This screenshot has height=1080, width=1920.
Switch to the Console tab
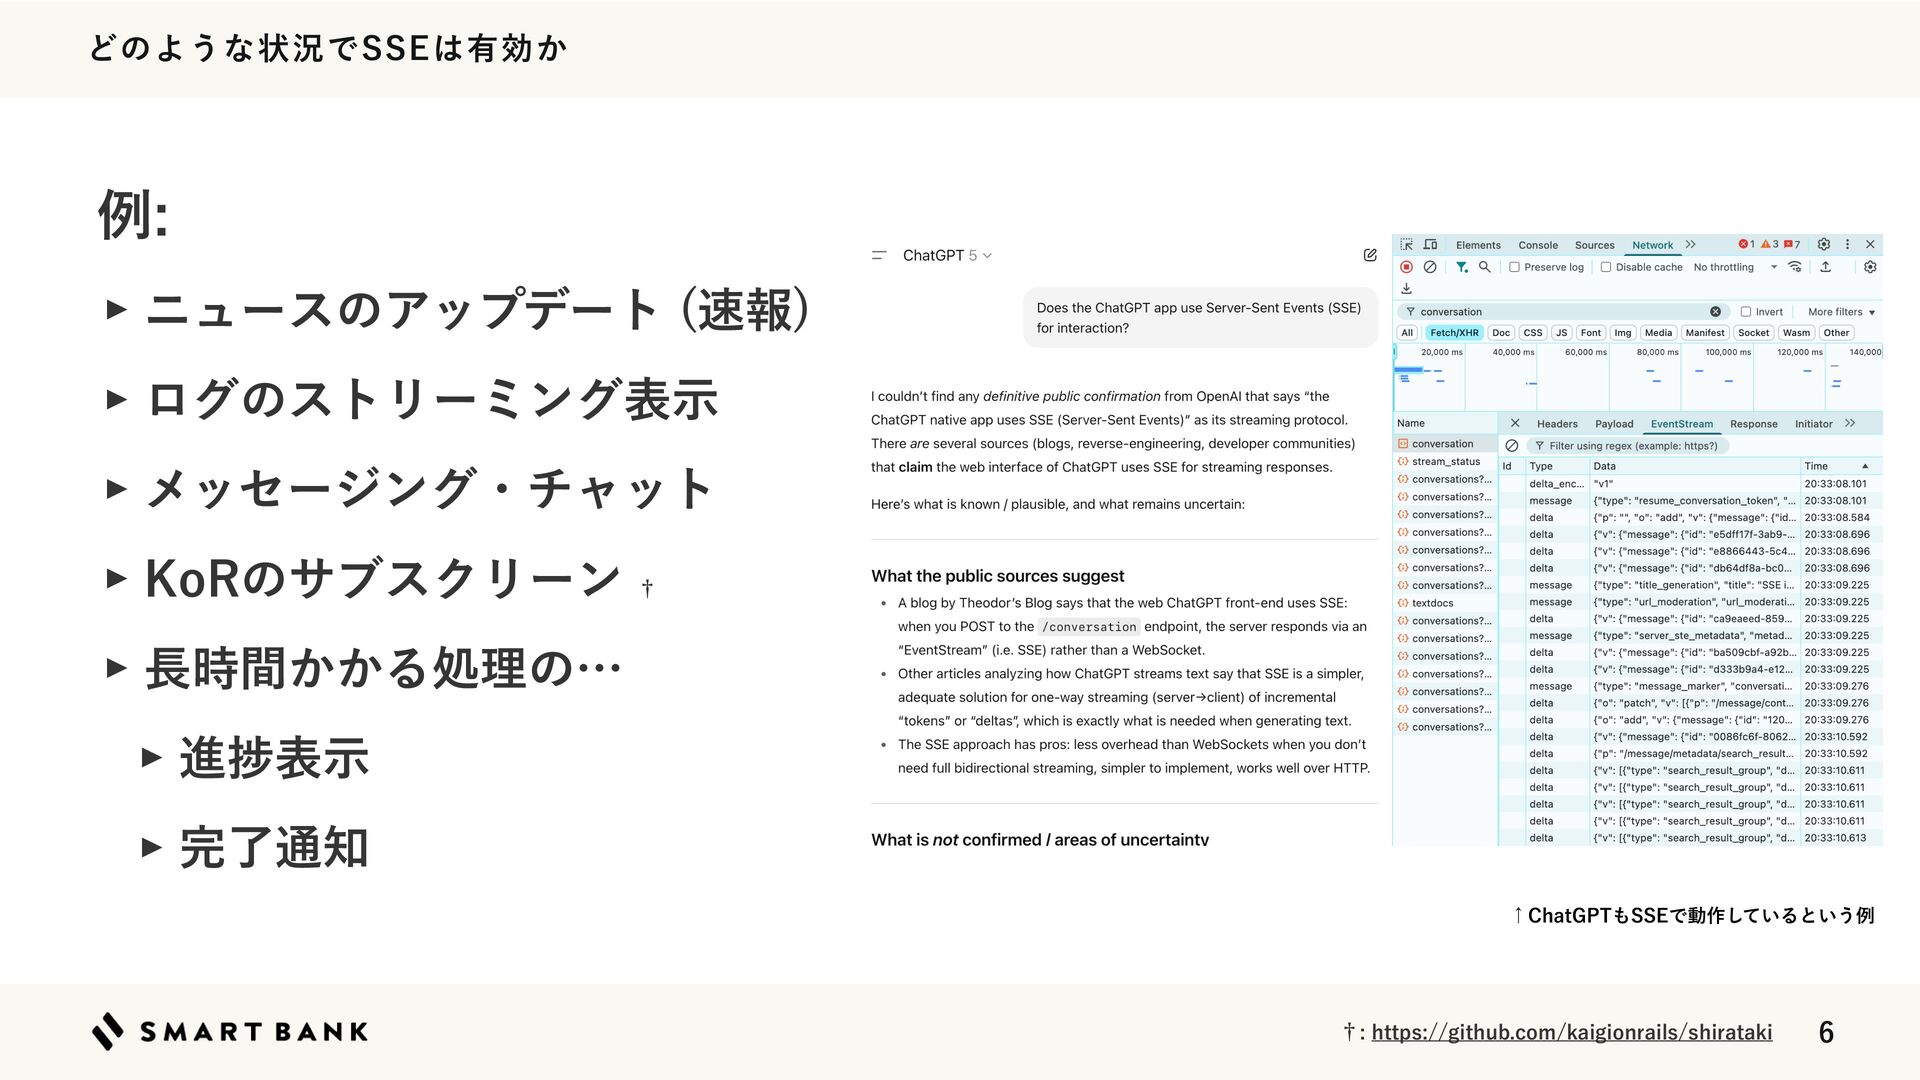(x=1538, y=245)
